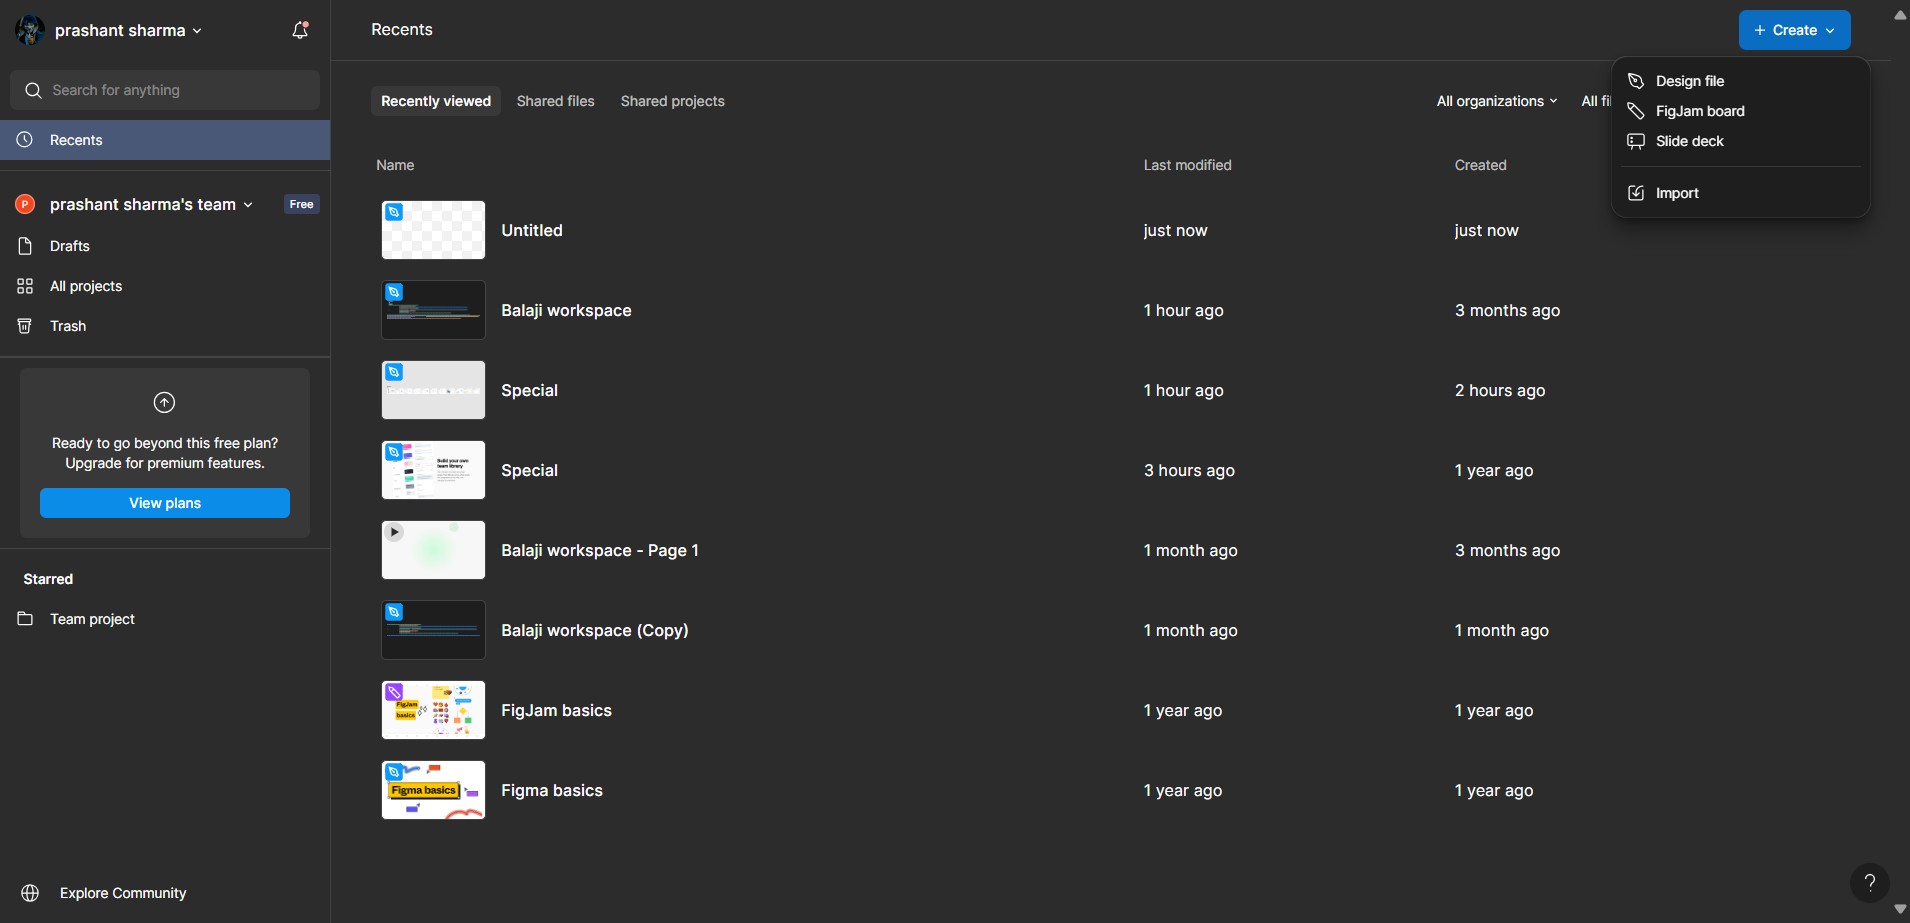Open the notifications bell
This screenshot has height=923, width=1910.
pos(300,30)
